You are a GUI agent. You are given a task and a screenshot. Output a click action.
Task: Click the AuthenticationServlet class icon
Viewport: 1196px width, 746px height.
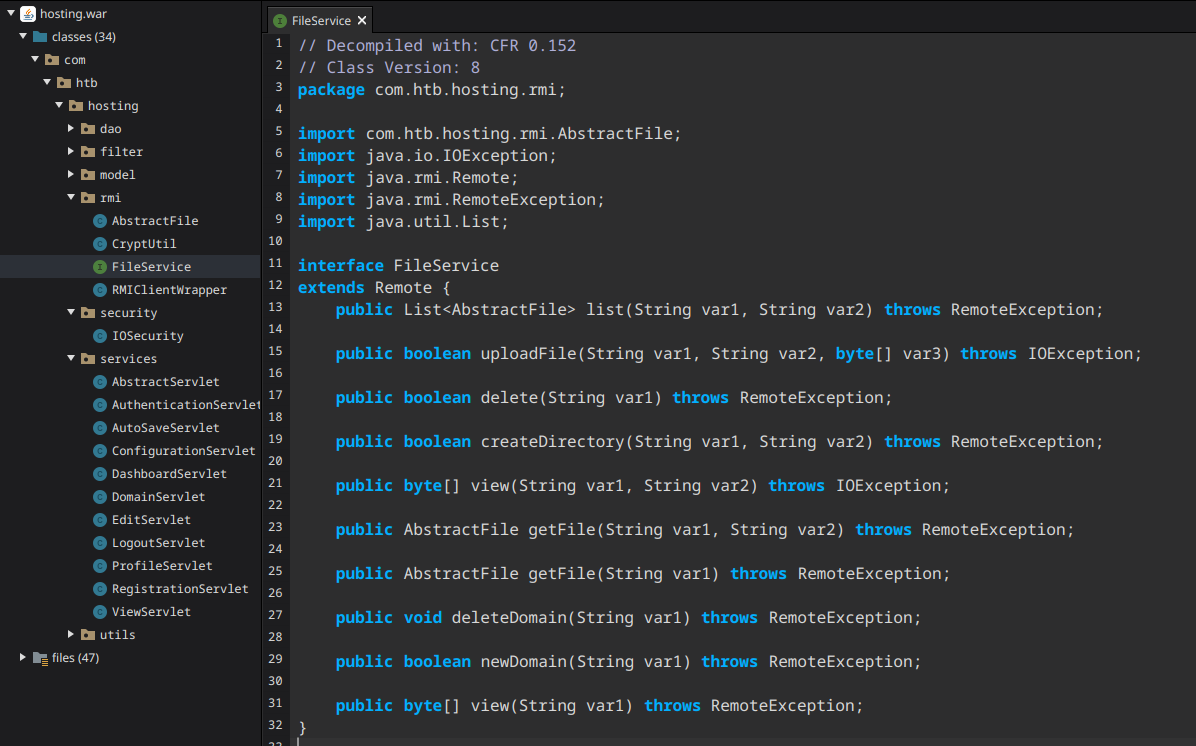tap(100, 404)
